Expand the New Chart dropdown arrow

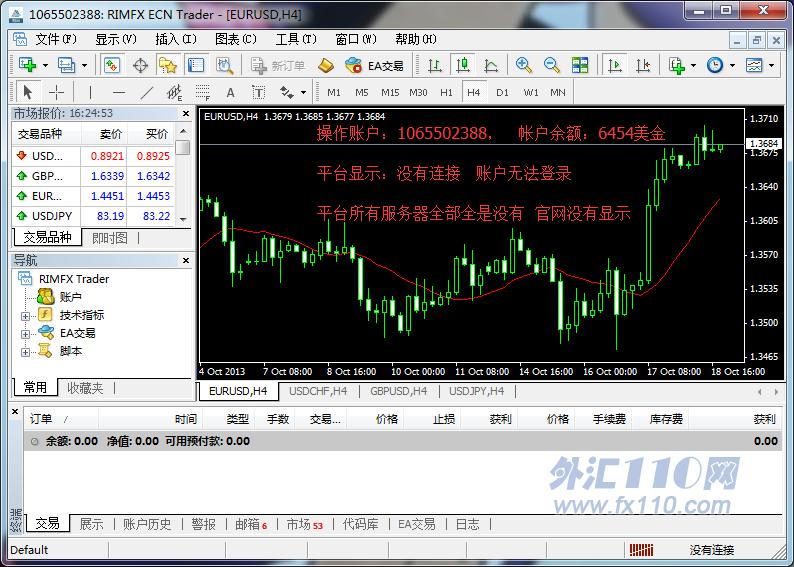[x=45, y=65]
